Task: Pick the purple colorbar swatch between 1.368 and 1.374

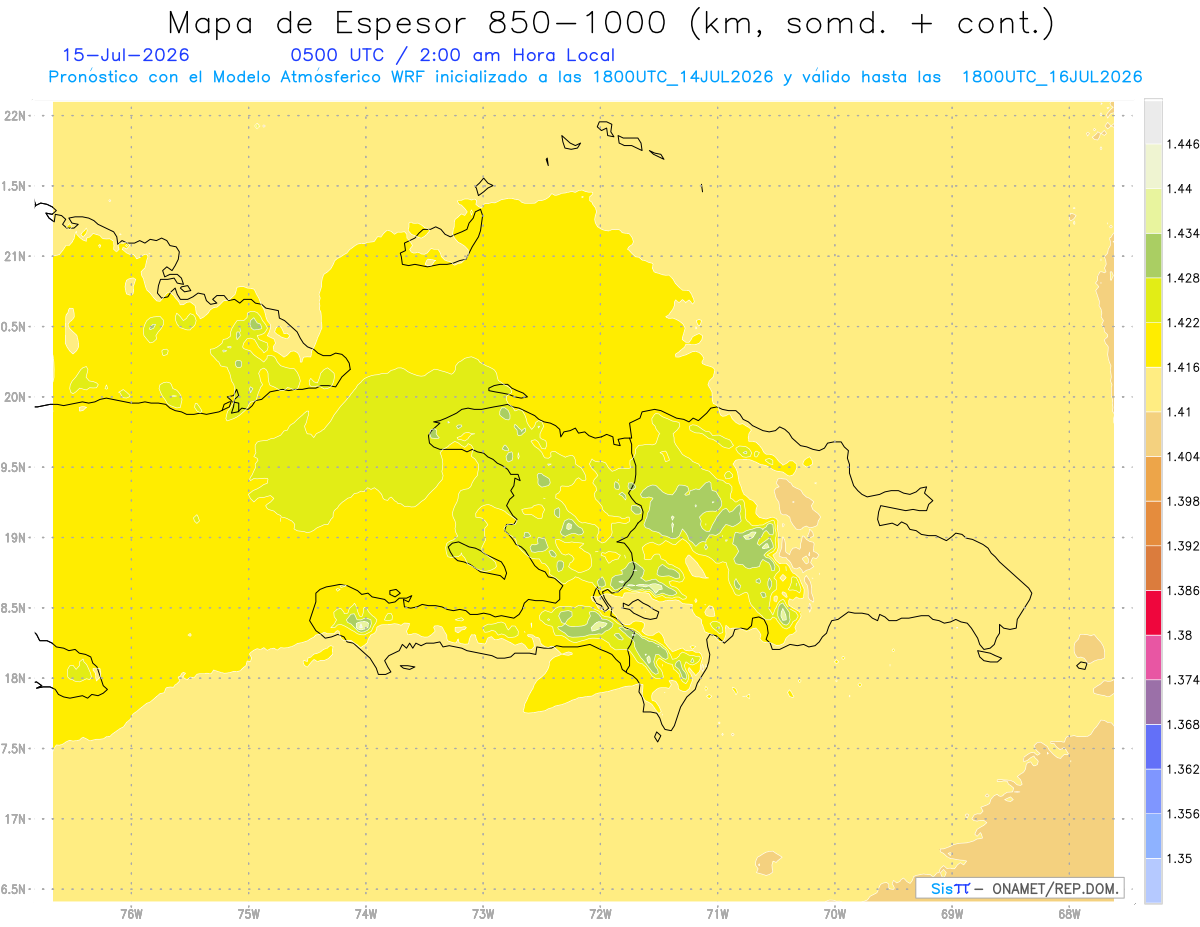Action: tap(1153, 702)
